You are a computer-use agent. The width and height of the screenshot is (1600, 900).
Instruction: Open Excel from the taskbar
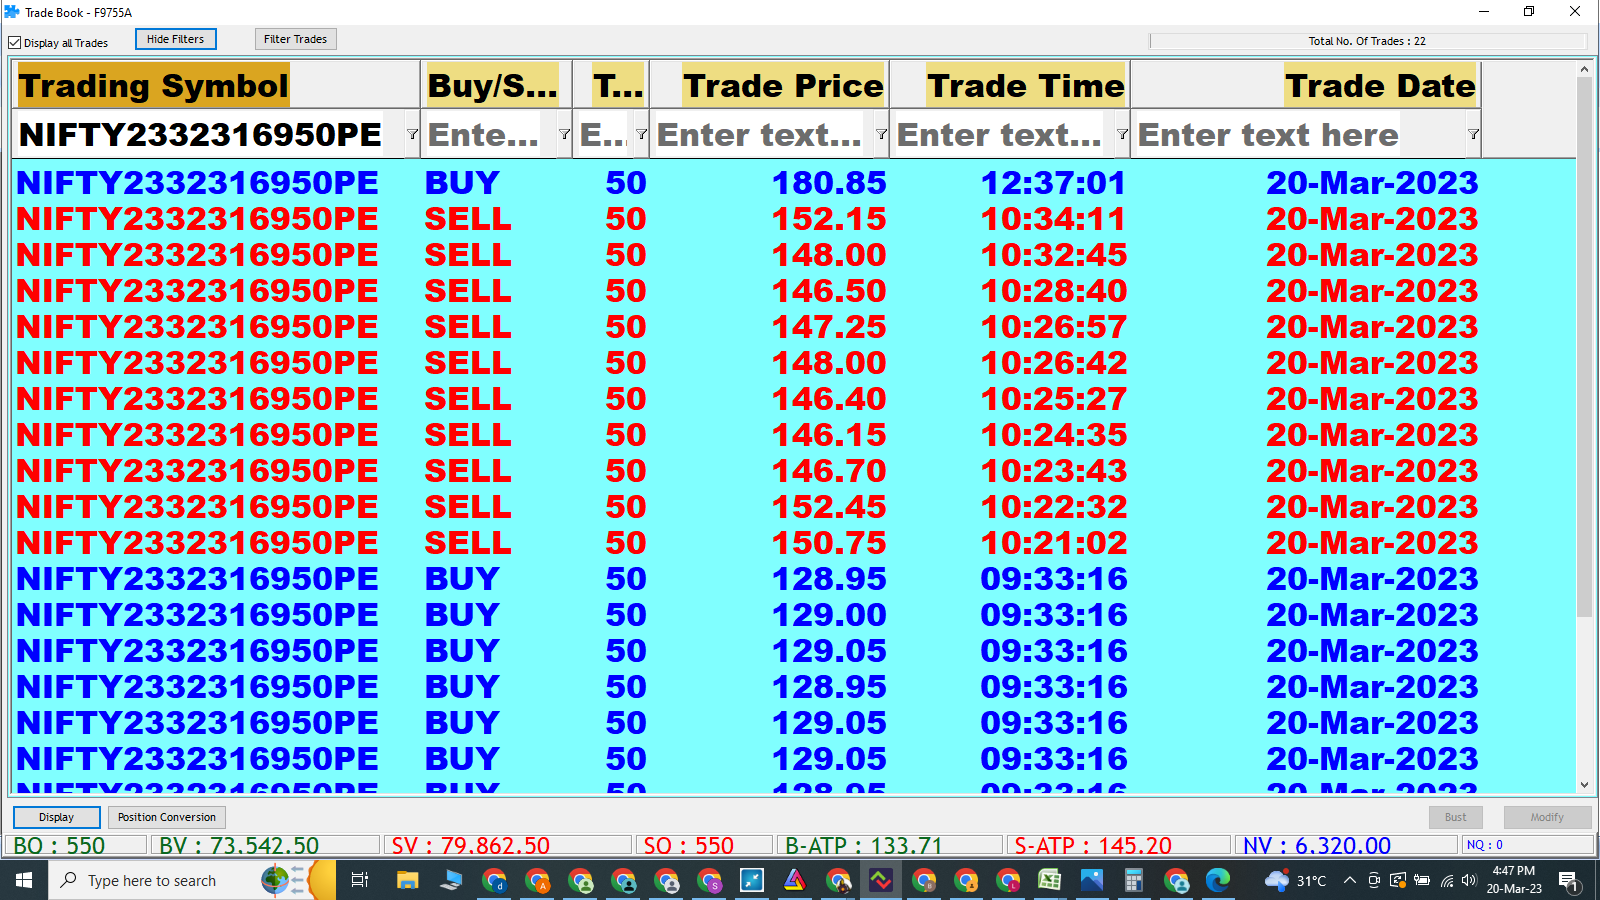pyautogui.click(x=1049, y=881)
